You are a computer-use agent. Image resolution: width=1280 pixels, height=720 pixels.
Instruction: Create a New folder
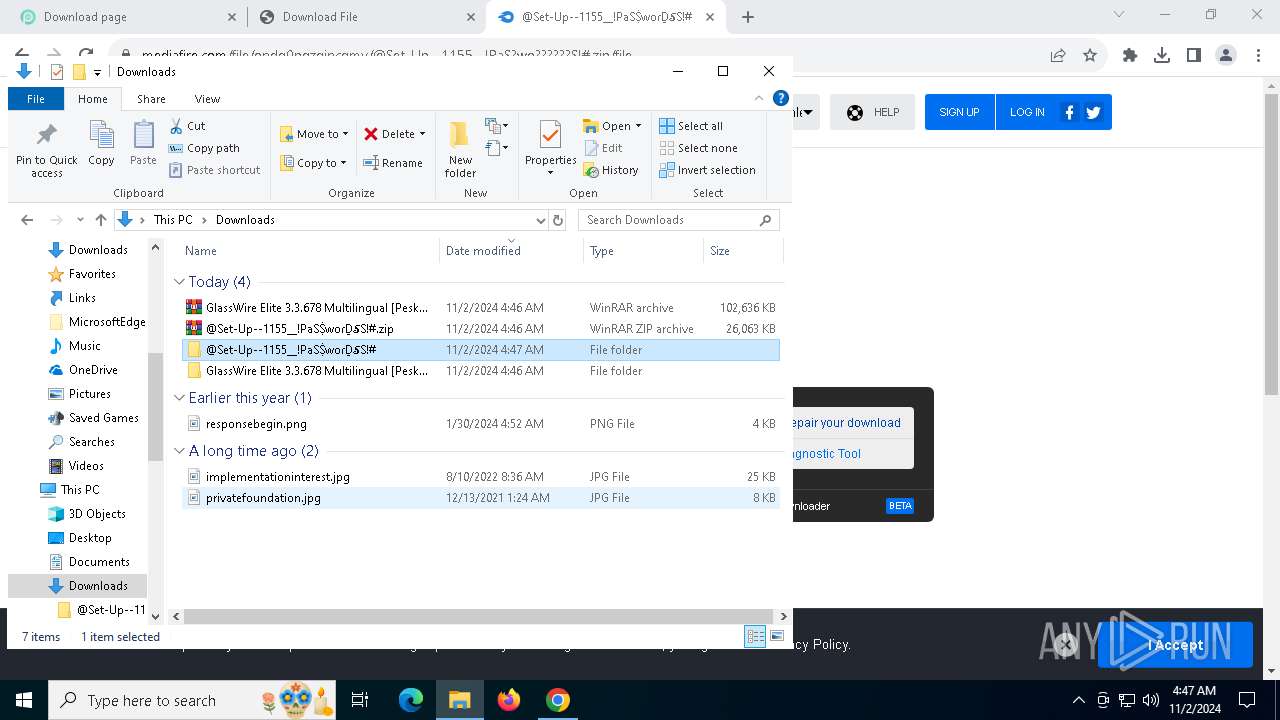(460, 150)
